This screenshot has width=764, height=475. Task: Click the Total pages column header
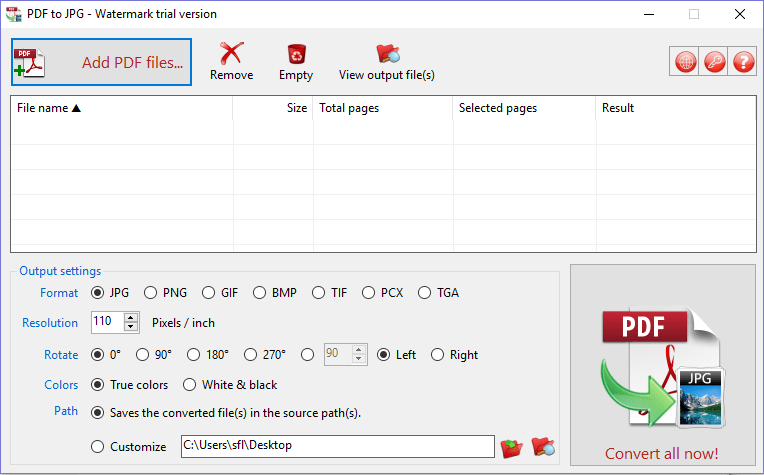pyautogui.click(x=383, y=108)
